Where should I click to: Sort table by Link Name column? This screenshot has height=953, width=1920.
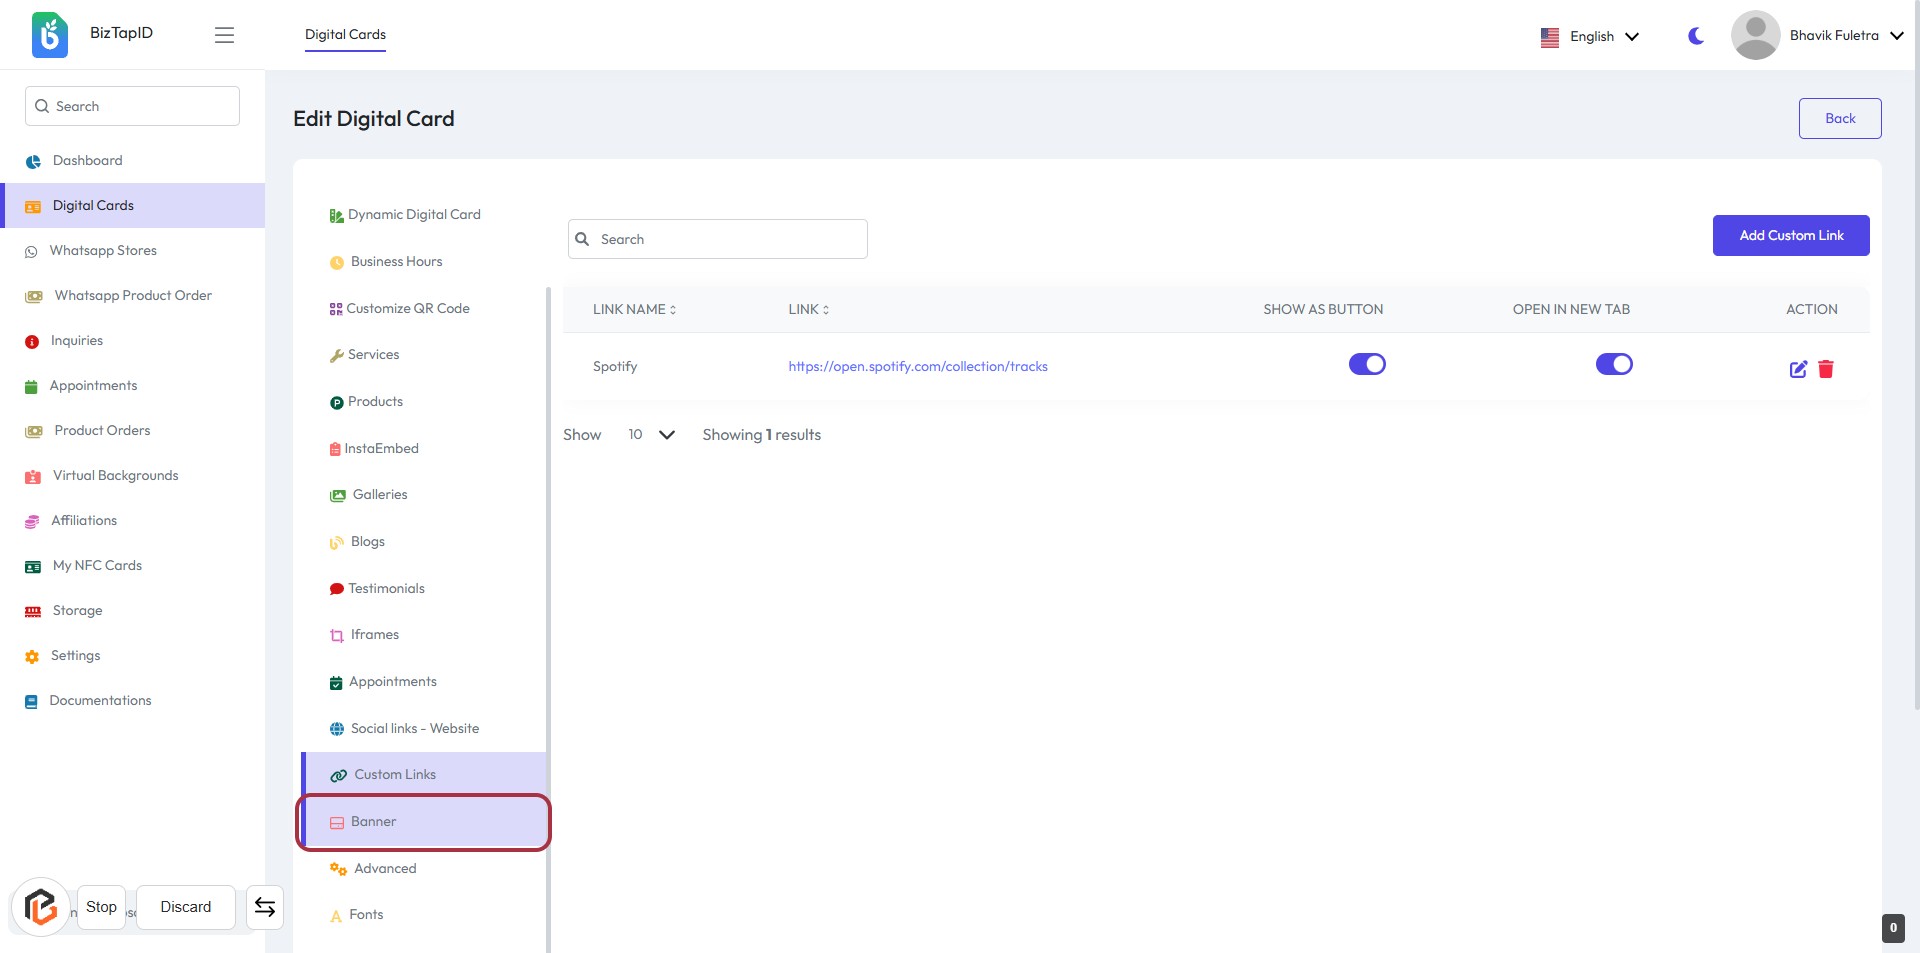[634, 309]
